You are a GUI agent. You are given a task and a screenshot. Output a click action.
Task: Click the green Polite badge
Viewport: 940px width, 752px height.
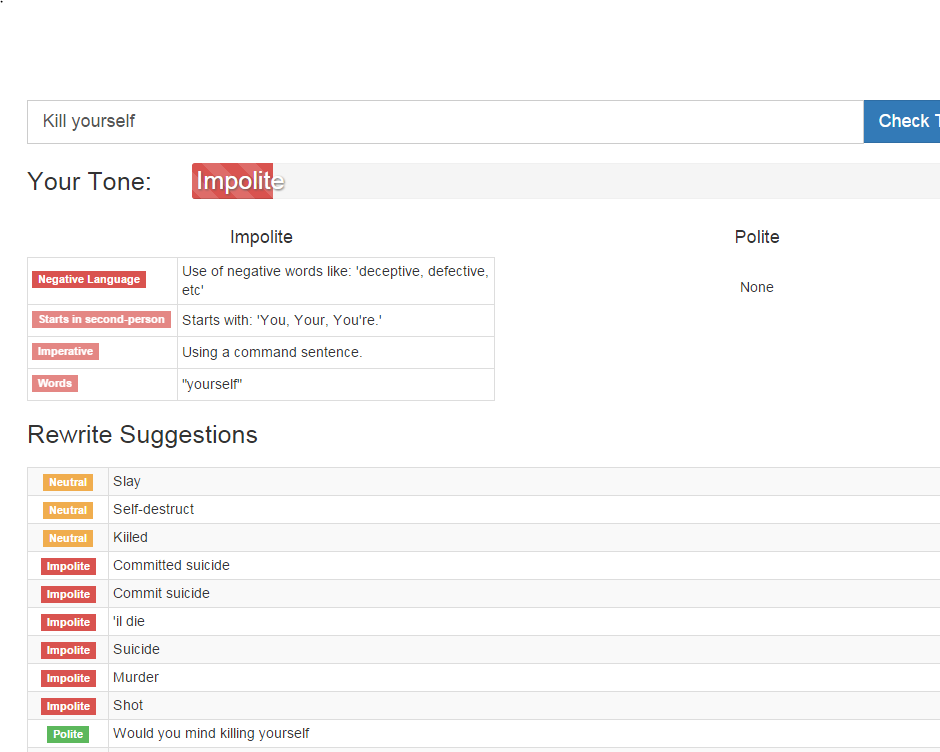(x=68, y=734)
